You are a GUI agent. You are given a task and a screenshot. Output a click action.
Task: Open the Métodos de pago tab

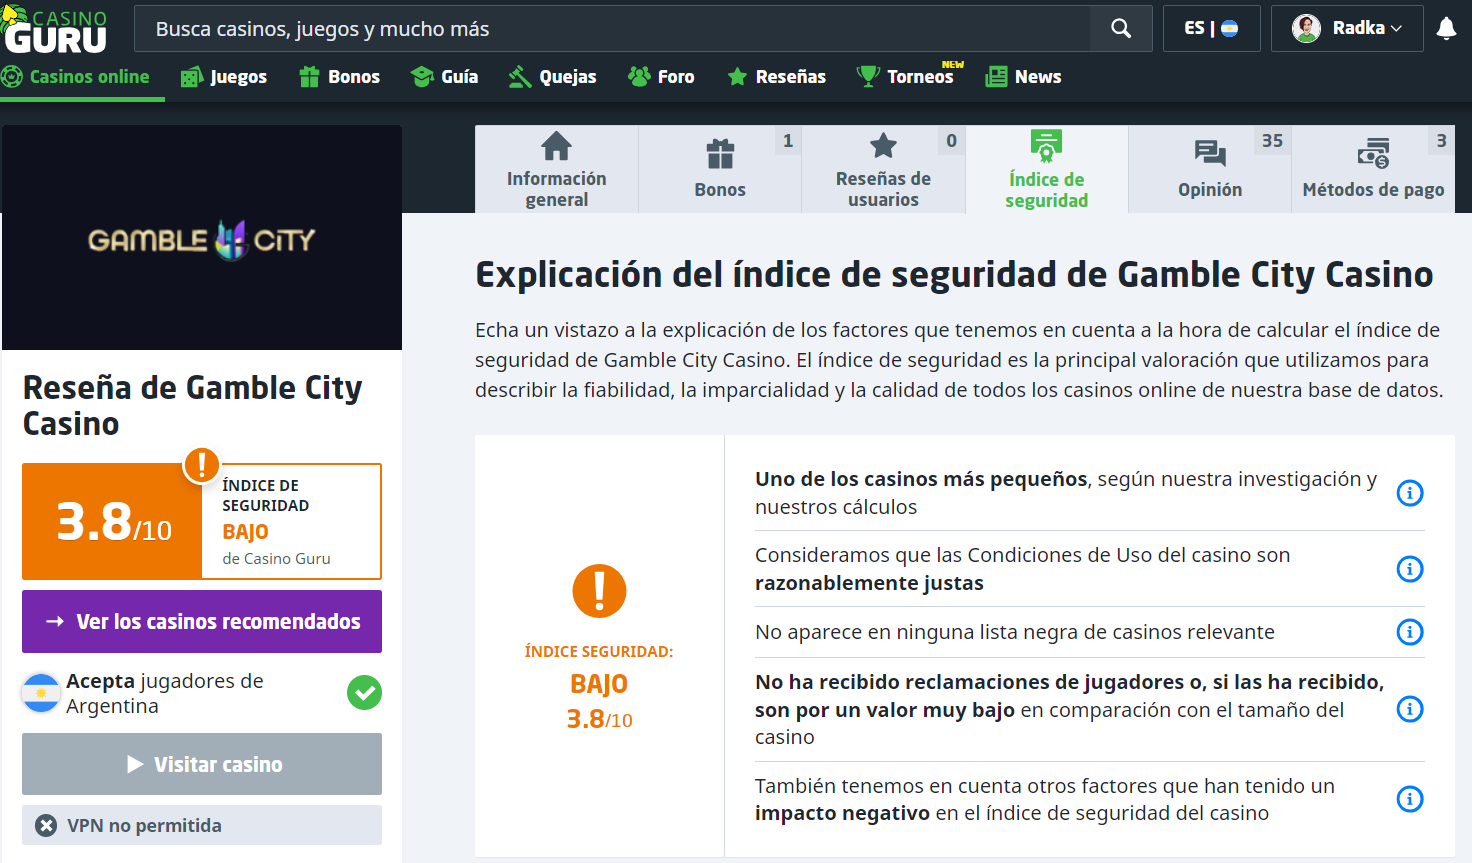click(x=1373, y=169)
